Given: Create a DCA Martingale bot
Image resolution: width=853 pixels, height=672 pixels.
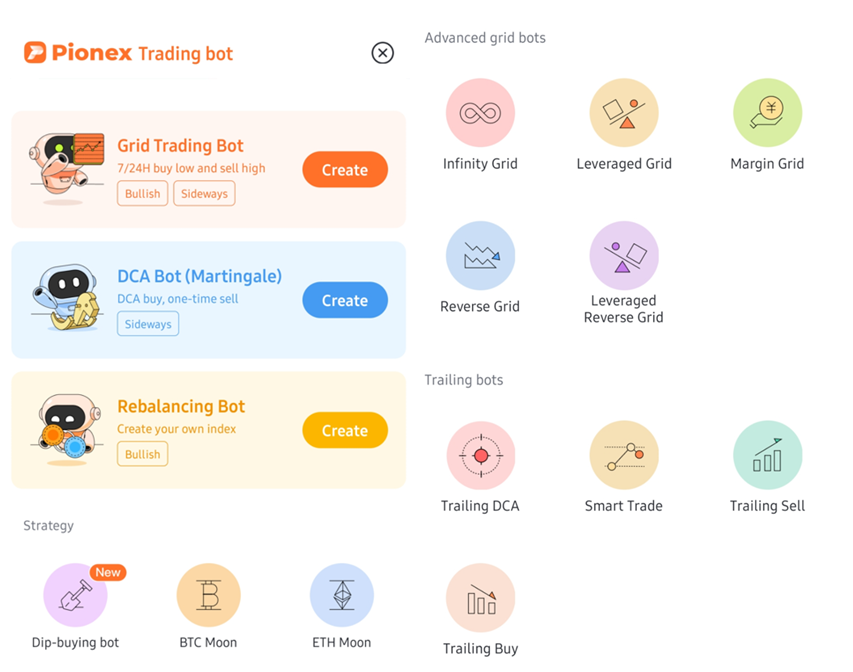Looking at the screenshot, I should [x=345, y=300].
